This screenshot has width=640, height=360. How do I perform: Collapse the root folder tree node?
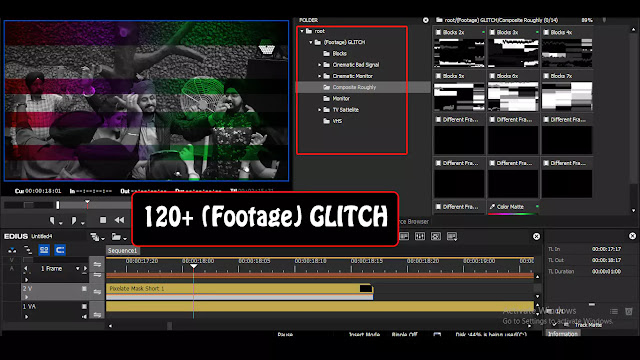pyautogui.click(x=302, y=31)
